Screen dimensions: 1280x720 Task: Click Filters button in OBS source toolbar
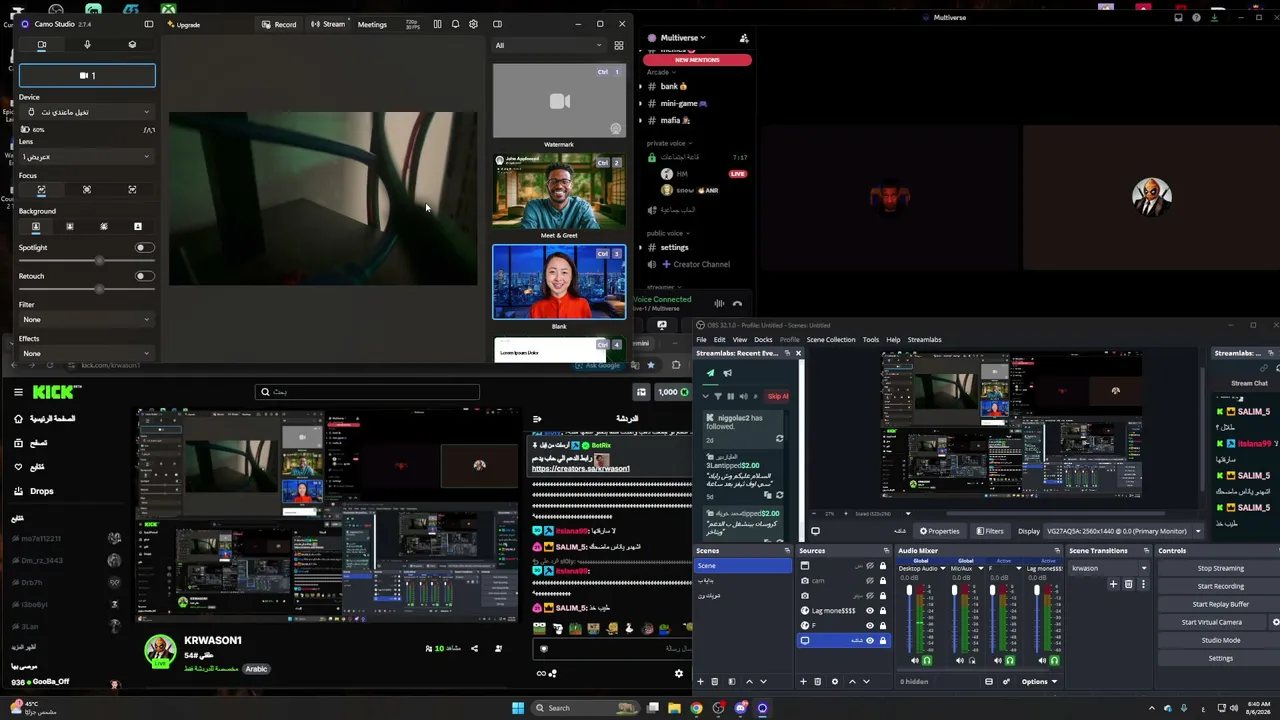990,531
